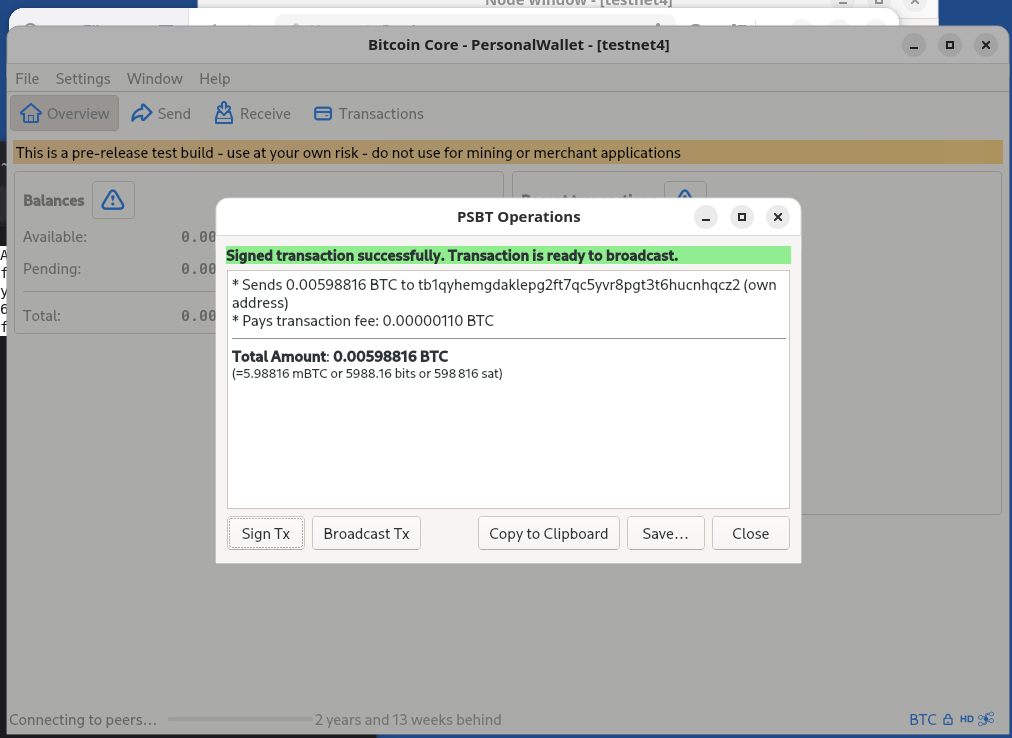Image resolution: width=1012 pixels, height=738 pixels.
Task: Click the Save… button
Action: 665,533
